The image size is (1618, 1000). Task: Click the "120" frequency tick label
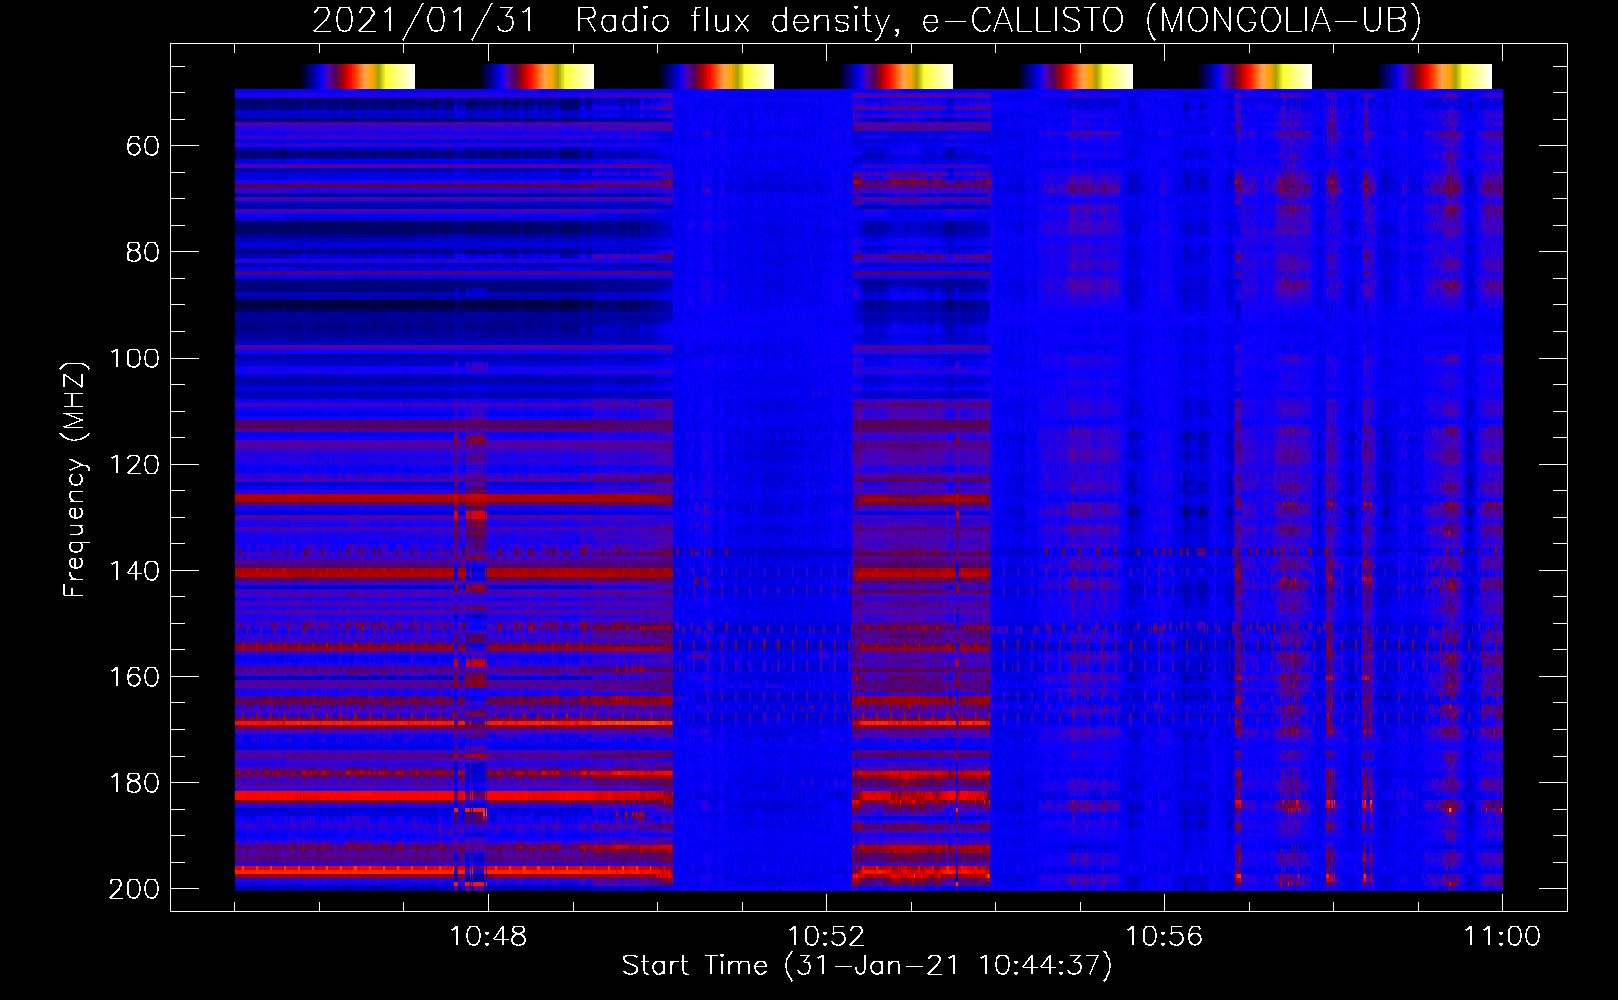click(134, 465)
